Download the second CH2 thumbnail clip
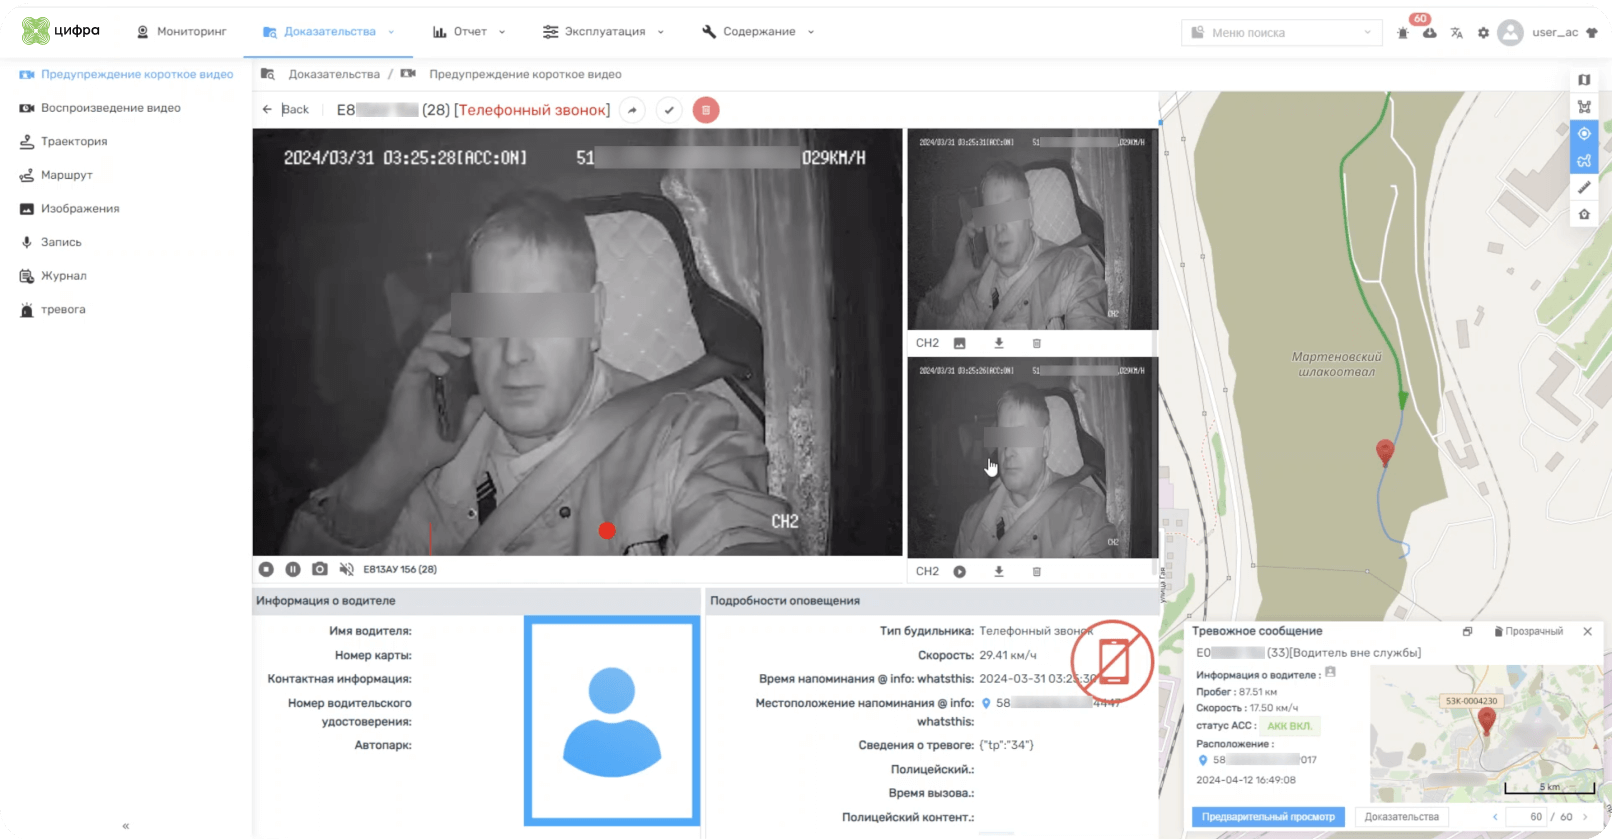This screenshot has height=839, width=1613. [x=998, y=572]
